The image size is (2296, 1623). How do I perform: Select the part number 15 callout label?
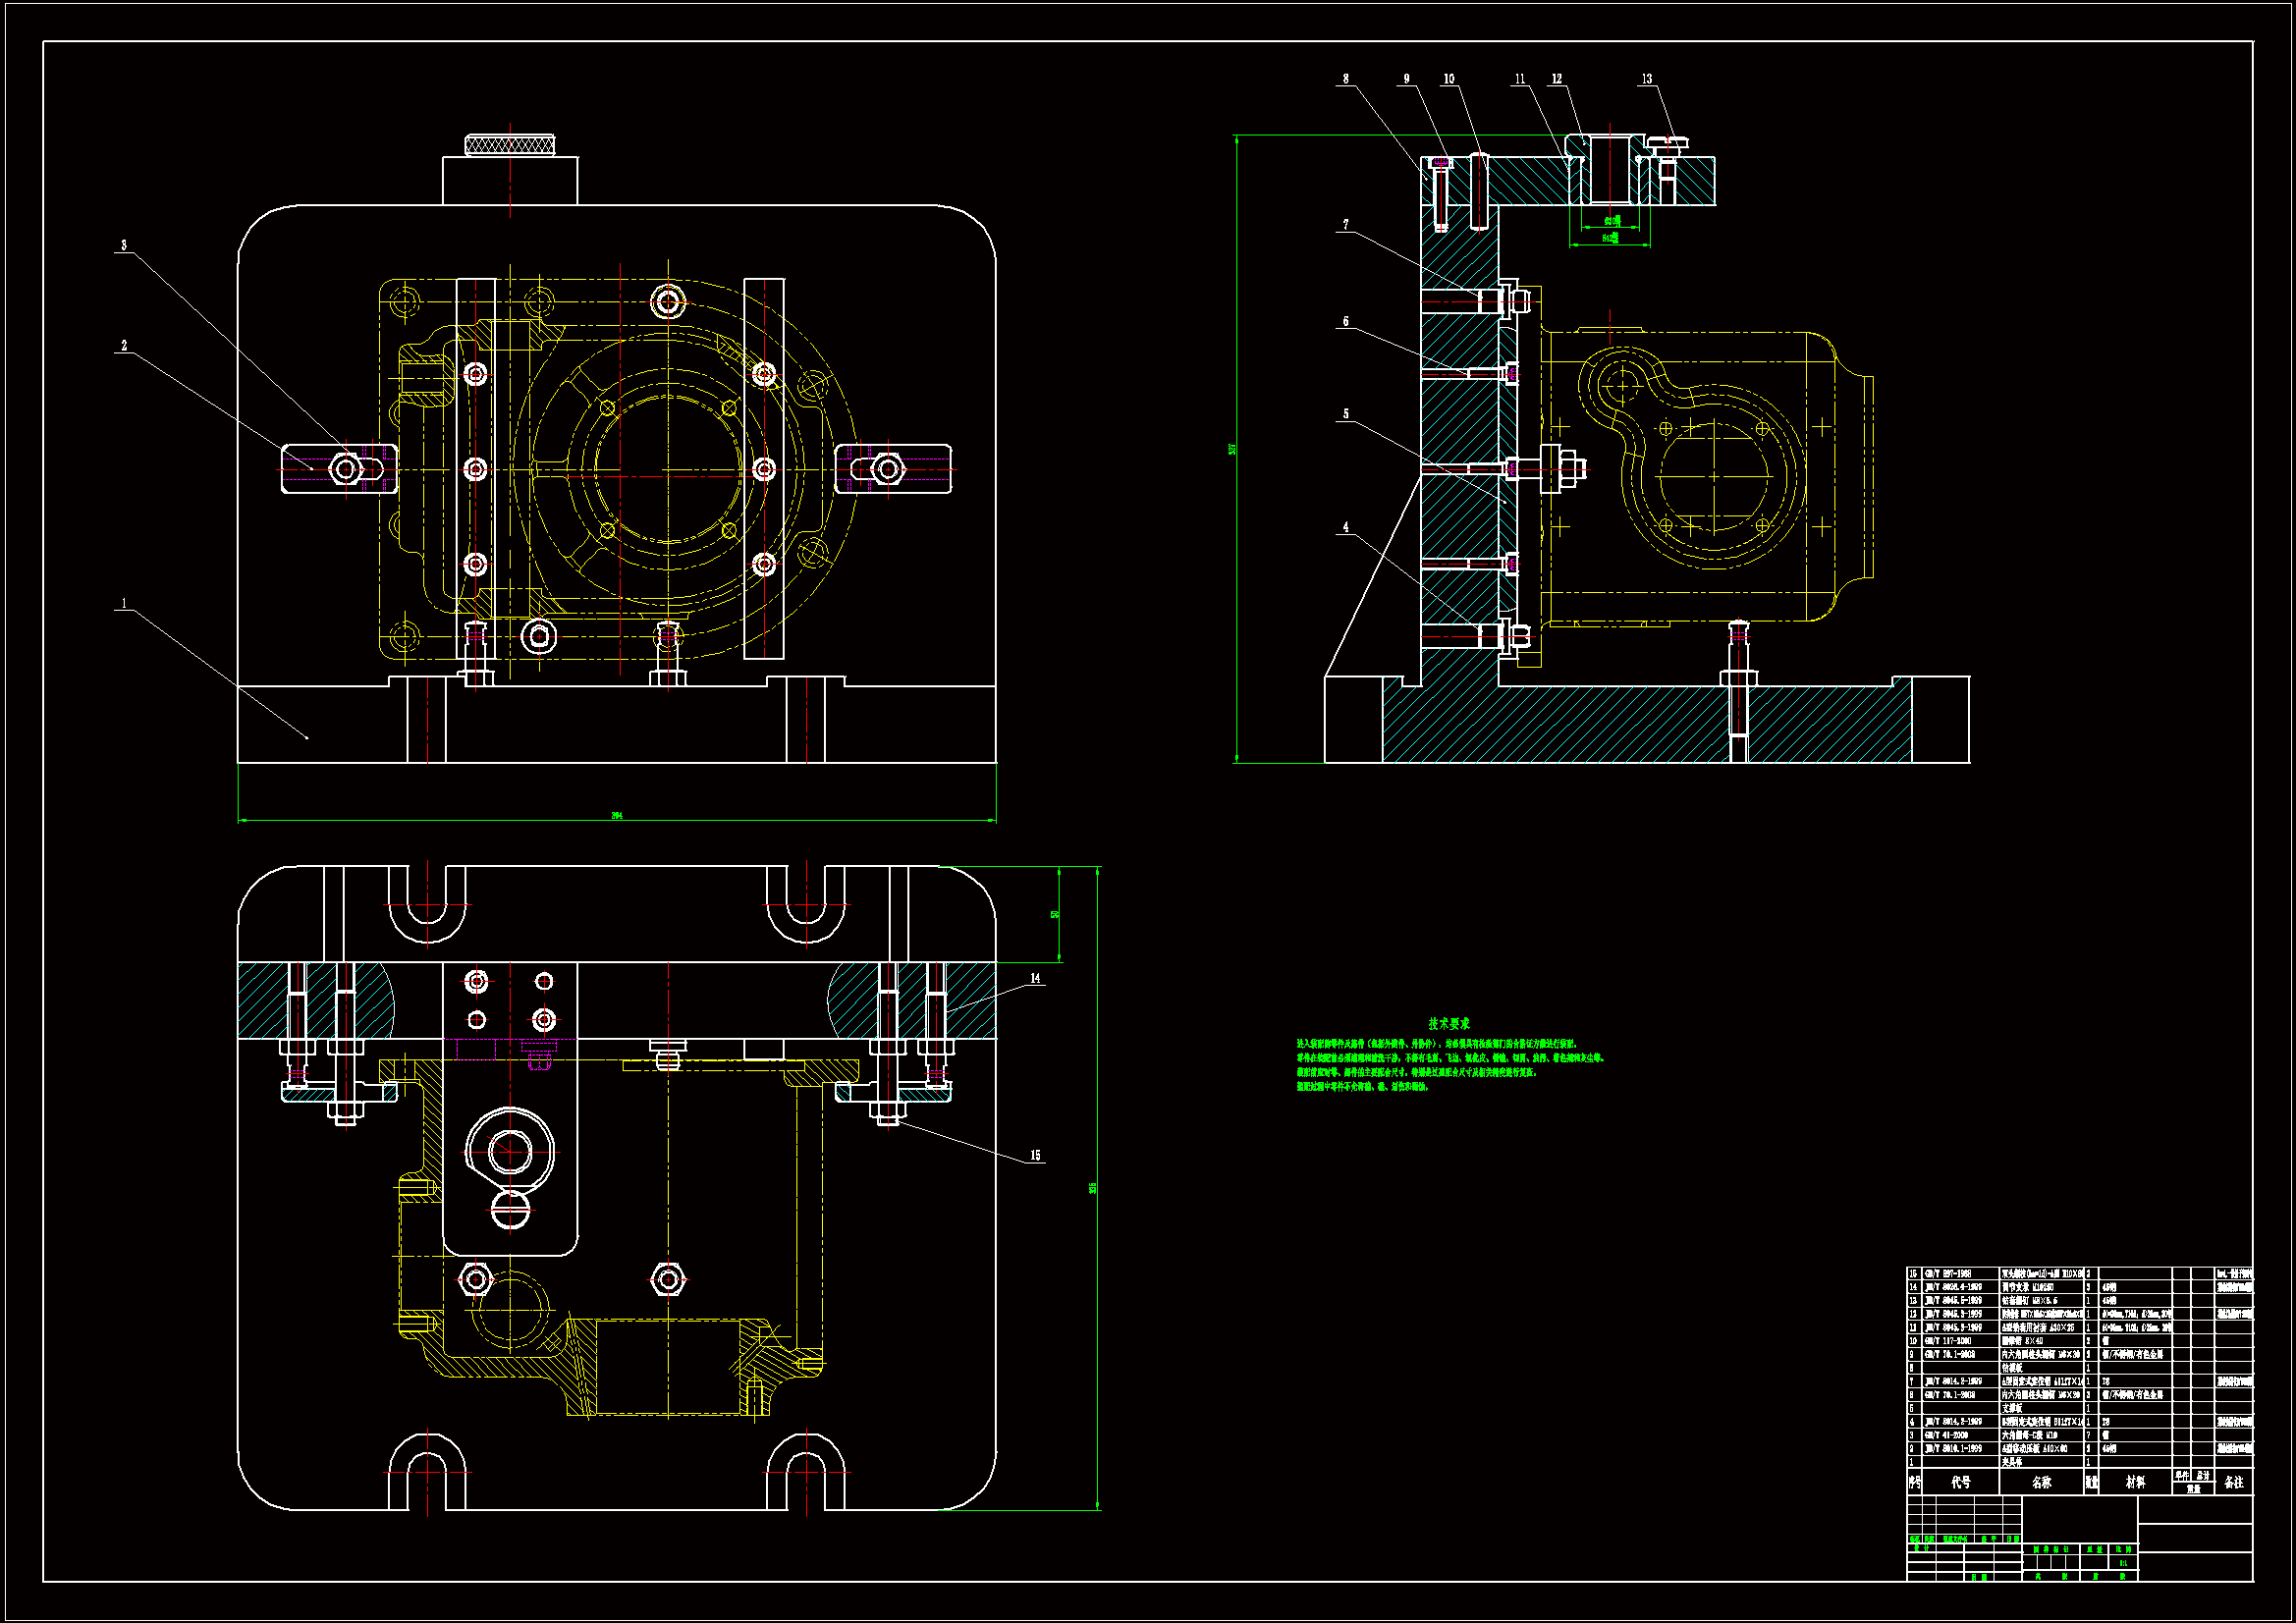click(x=1035, y=1155)
